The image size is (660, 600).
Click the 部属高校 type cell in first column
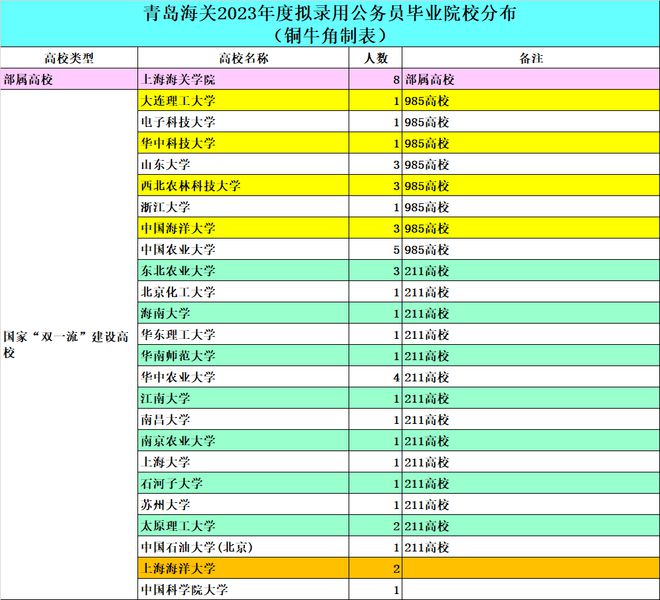click(x=69, y=79)
